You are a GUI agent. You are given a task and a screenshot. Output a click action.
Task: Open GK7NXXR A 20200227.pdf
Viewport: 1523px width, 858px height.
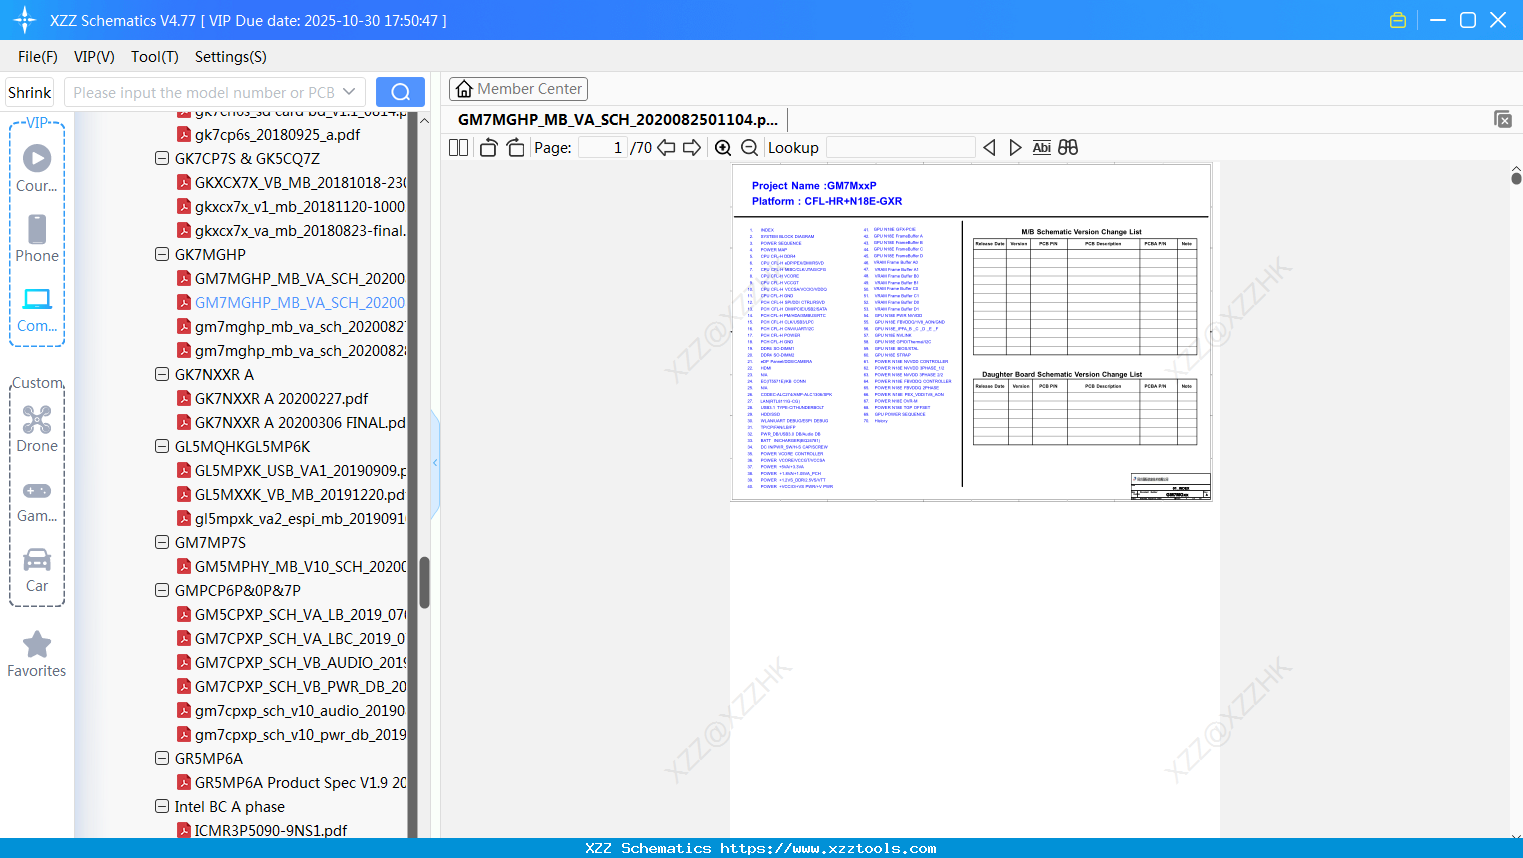click(281, 398)
